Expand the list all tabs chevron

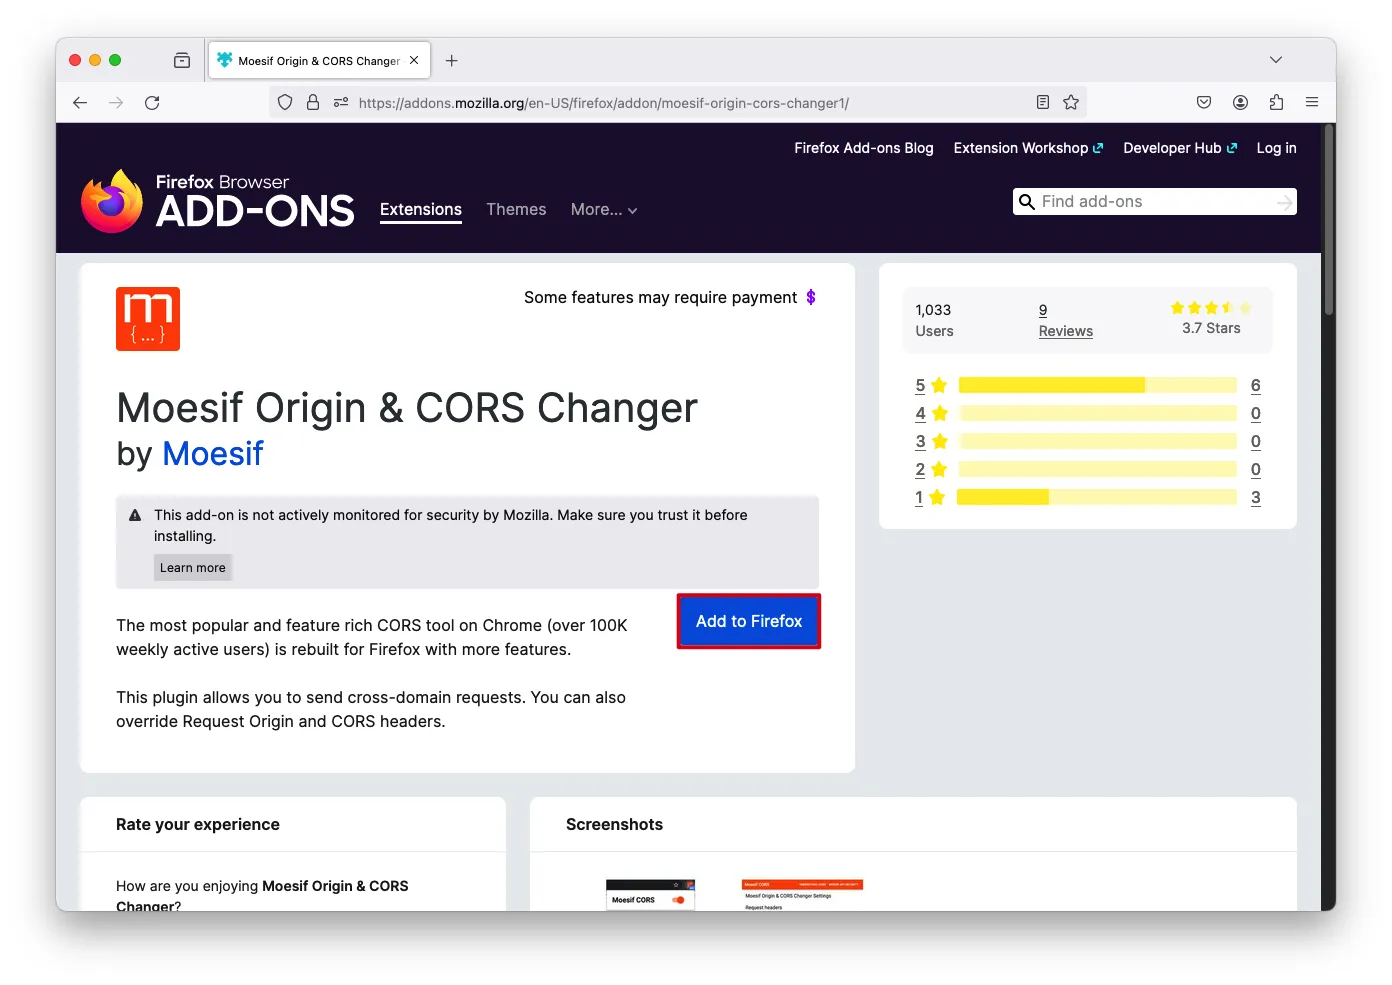coord(1276,60)
